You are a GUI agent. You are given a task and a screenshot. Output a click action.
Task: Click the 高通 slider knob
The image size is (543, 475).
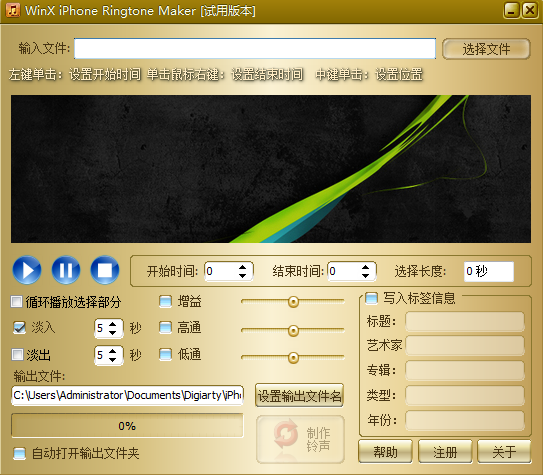point(293,331)
